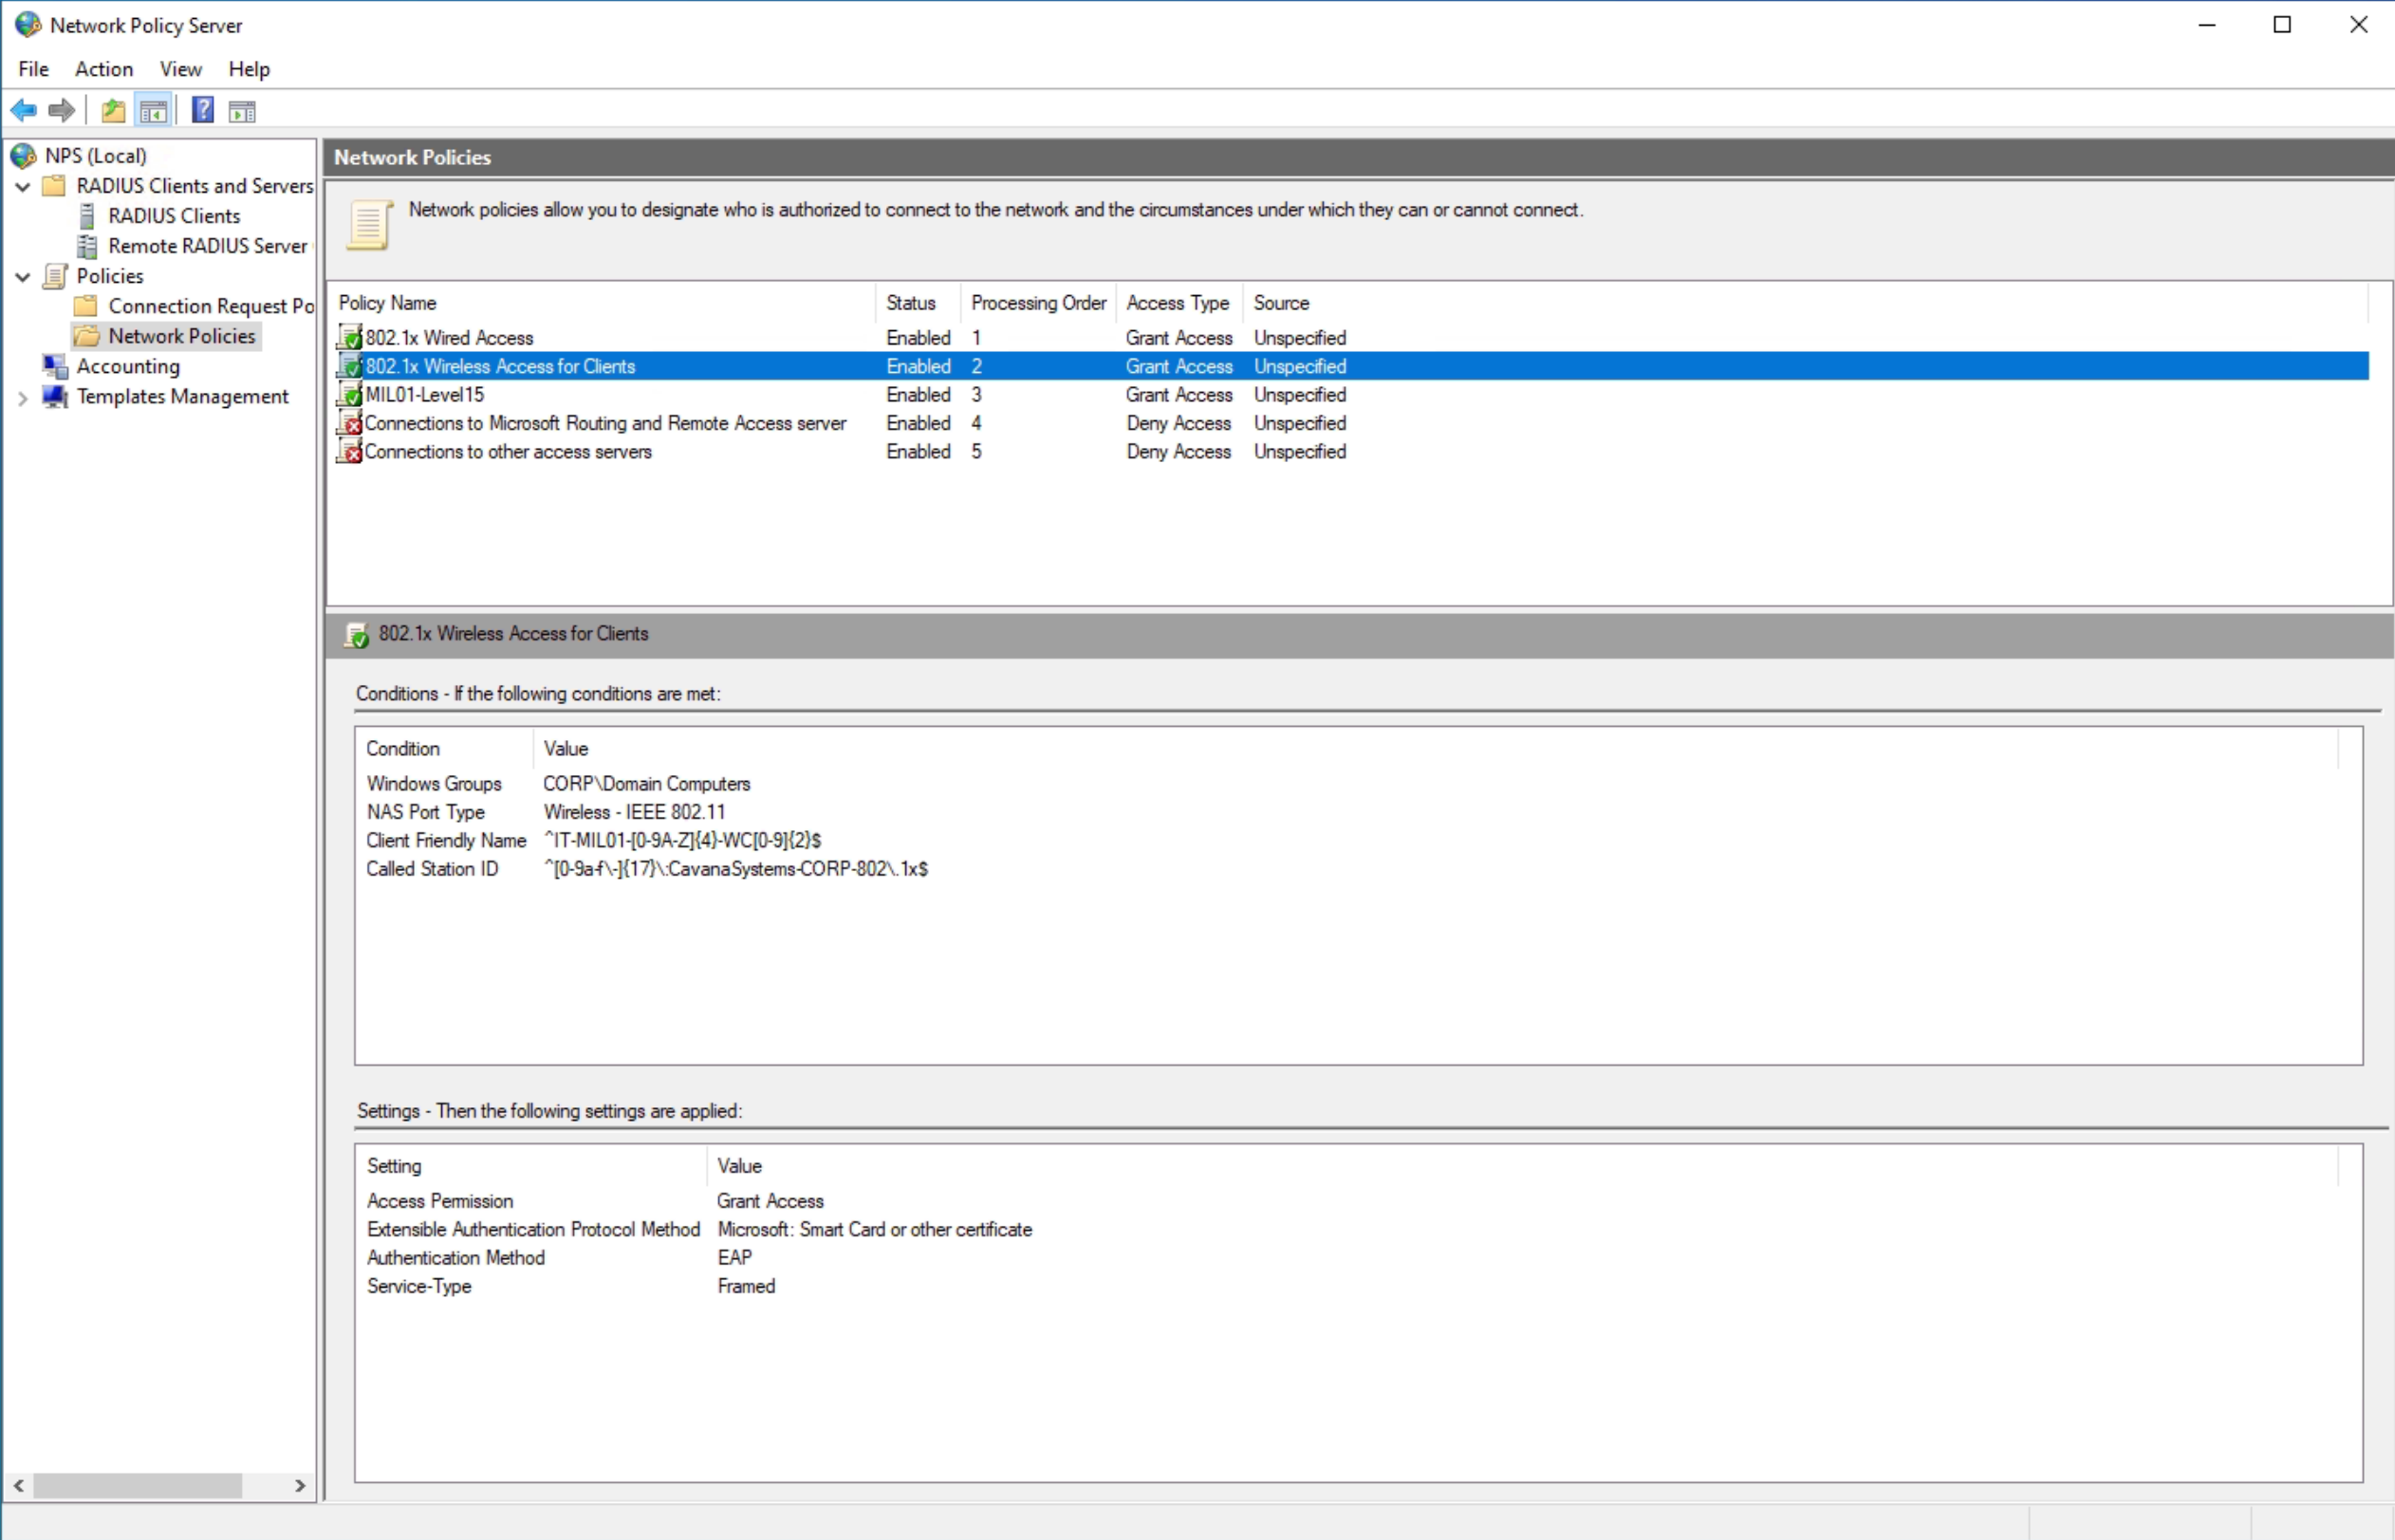Click the 802.1x Wired Access policy icon
Viewport: 2395px width, 1540px height.
coord(350,338)
